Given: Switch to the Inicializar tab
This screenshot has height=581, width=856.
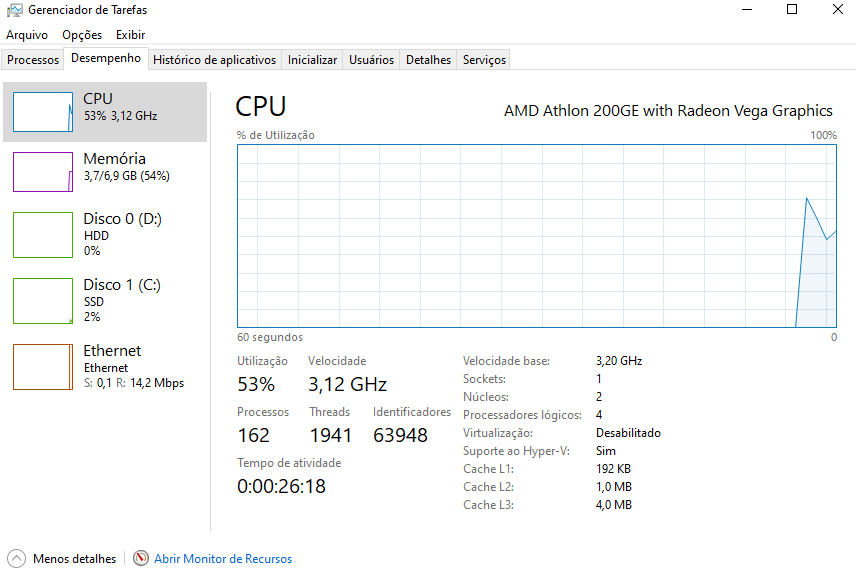Looking at the screenshot, I should [x=312, y=60].
